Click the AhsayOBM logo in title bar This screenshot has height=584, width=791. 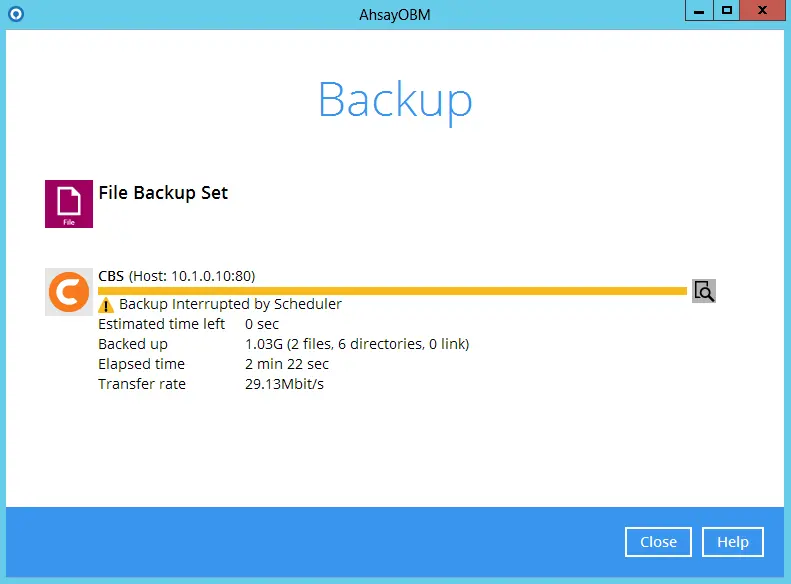pos(14,14)
